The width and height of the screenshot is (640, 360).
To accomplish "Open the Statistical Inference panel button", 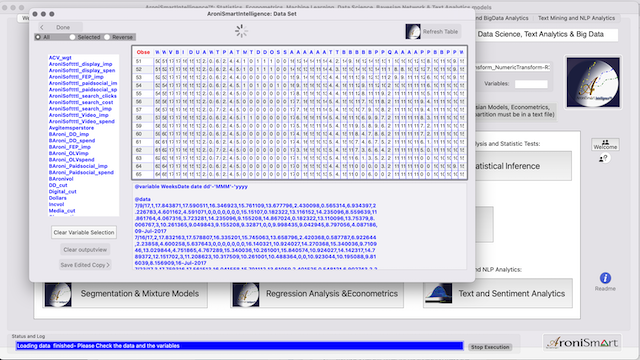I will coord(523,166).
